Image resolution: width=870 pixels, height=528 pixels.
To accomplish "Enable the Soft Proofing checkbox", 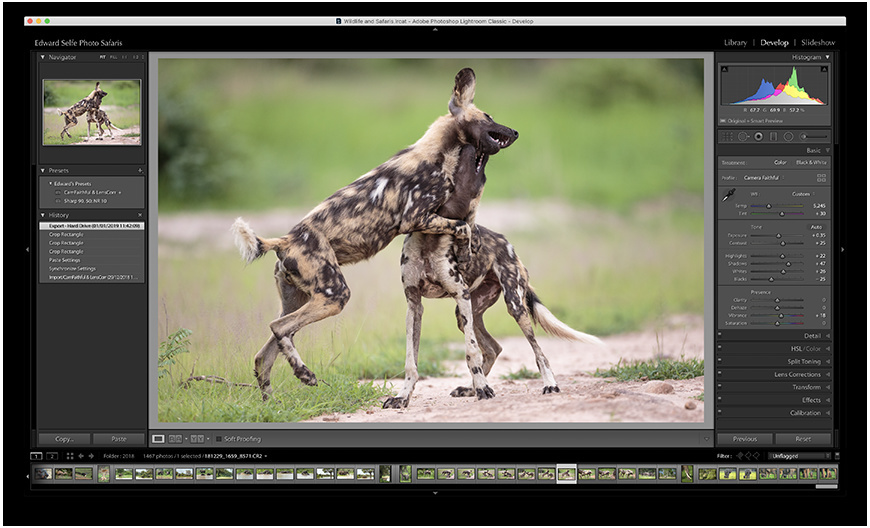I will tap(219, 438).
